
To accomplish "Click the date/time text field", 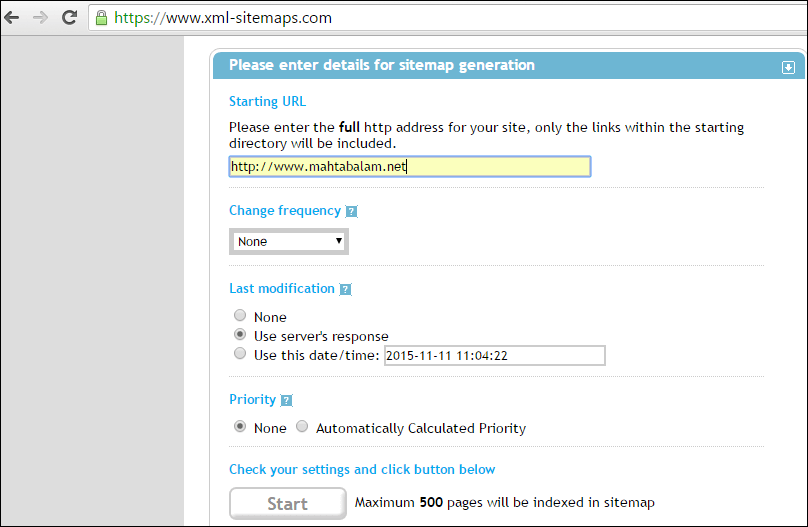I will (x=495, y=355).
